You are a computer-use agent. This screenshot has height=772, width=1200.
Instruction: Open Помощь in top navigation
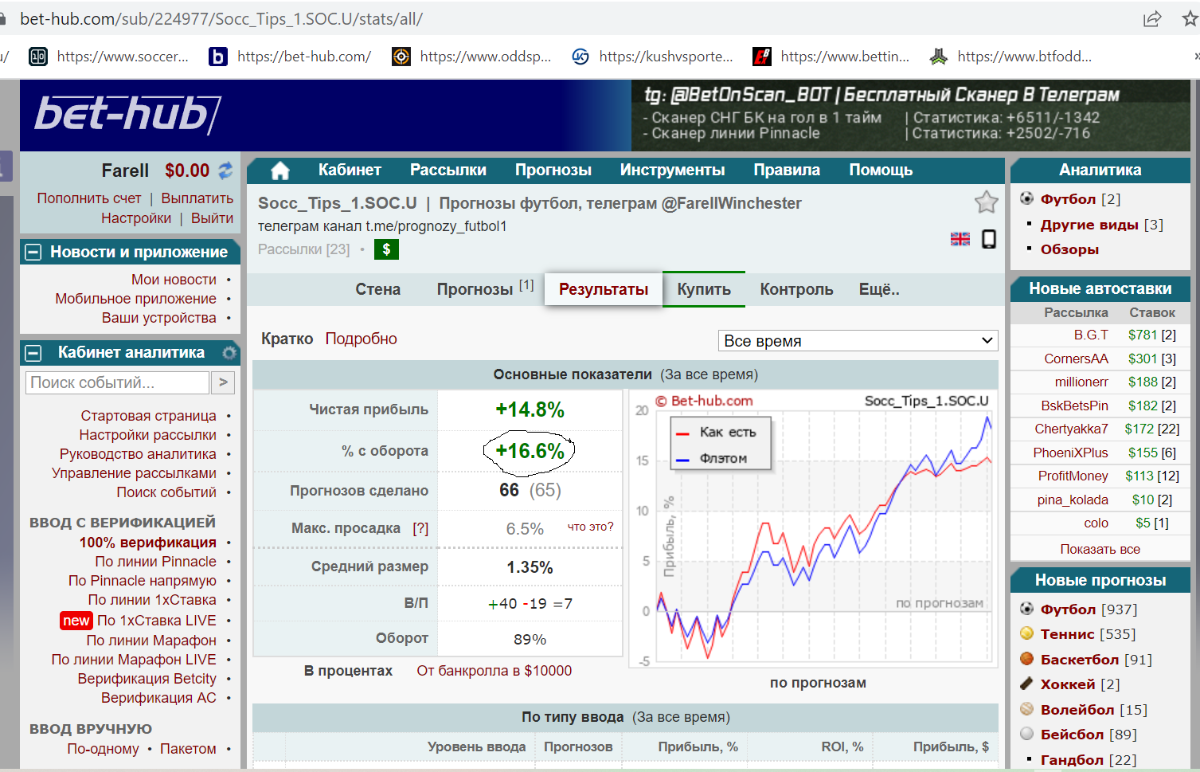(x=881, y=170)
